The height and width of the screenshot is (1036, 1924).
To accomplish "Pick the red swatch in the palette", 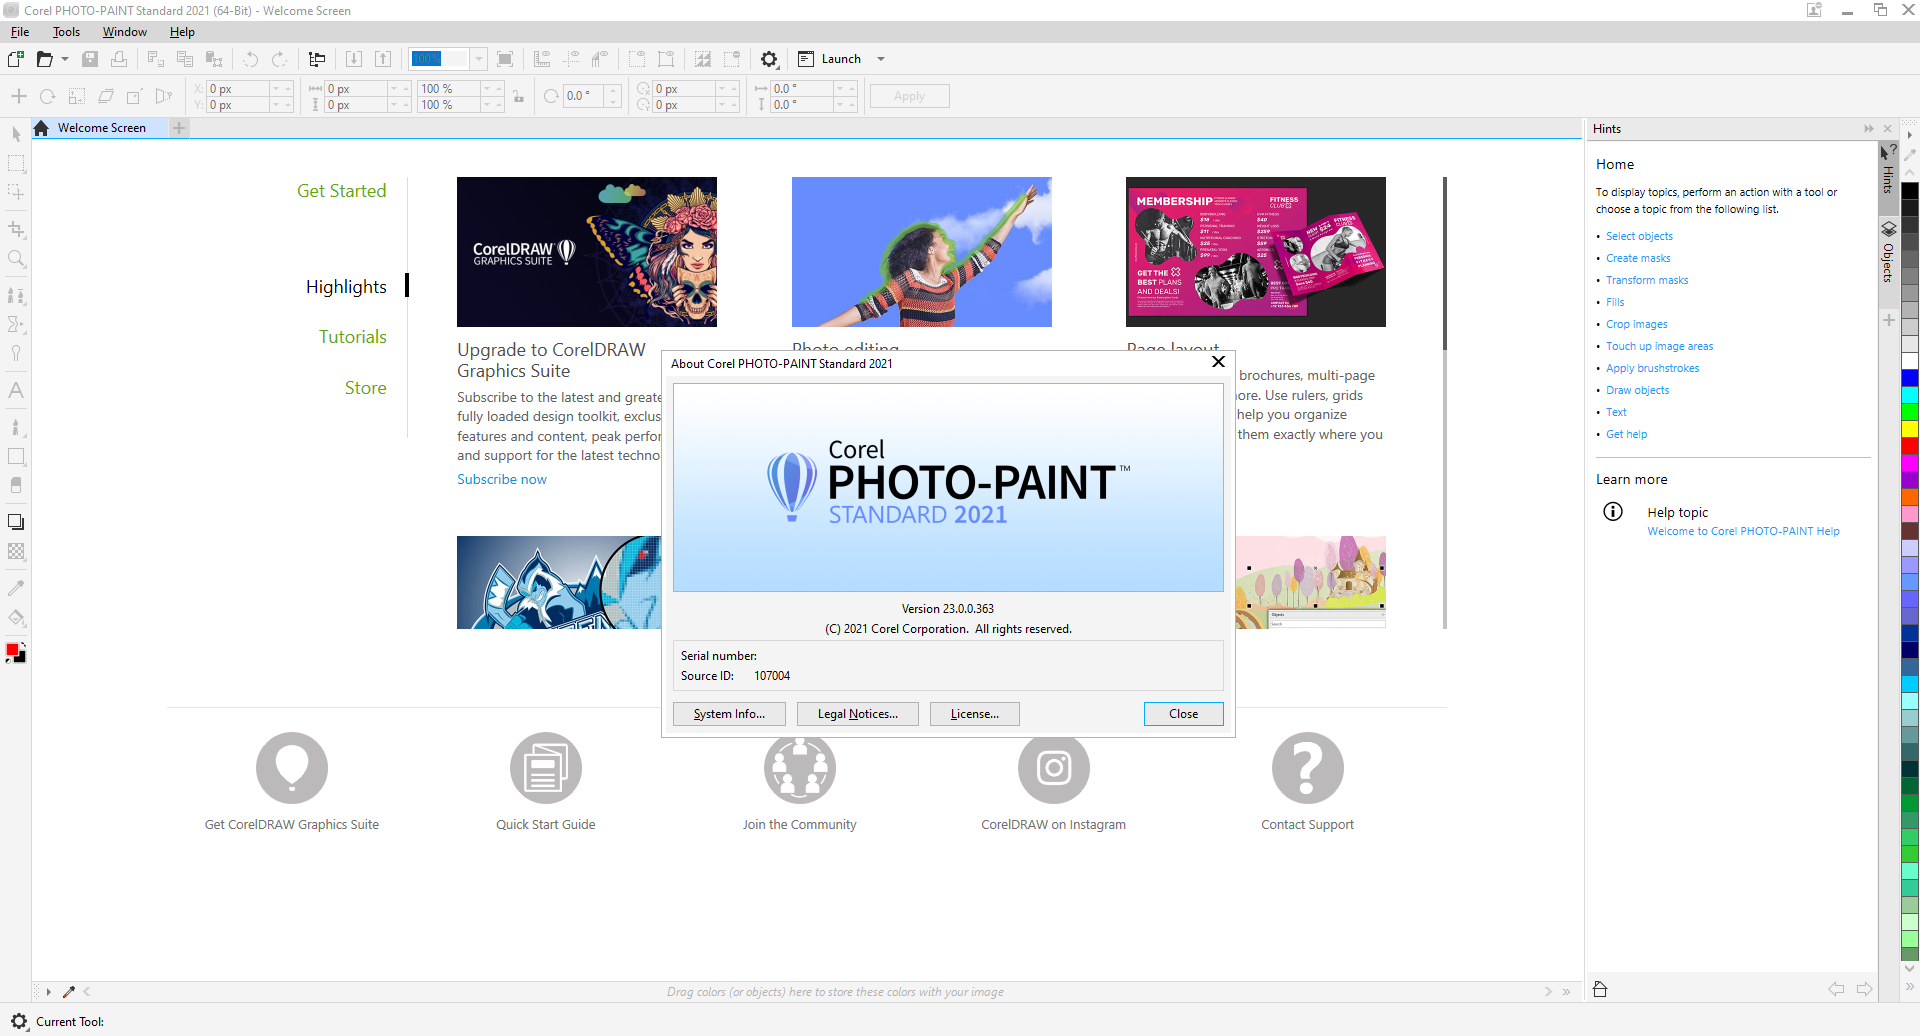I will tap(1910, 446).
